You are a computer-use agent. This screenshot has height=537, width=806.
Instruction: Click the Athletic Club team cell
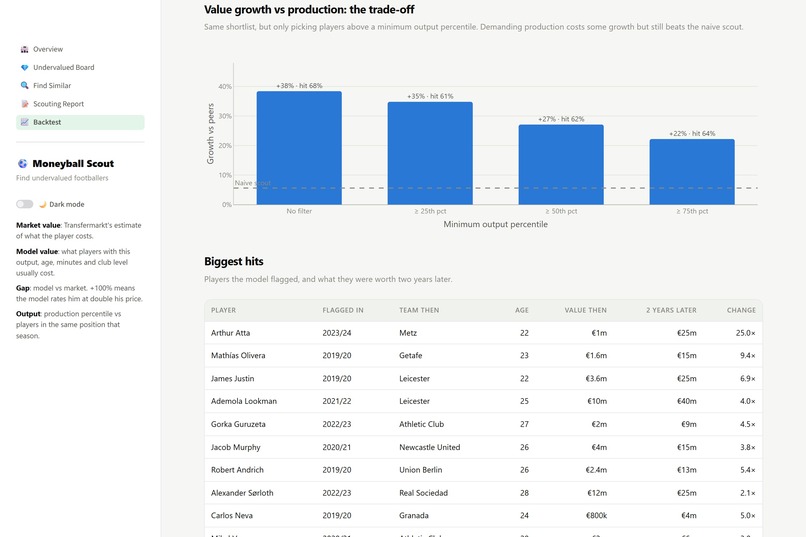coord(421,424)
